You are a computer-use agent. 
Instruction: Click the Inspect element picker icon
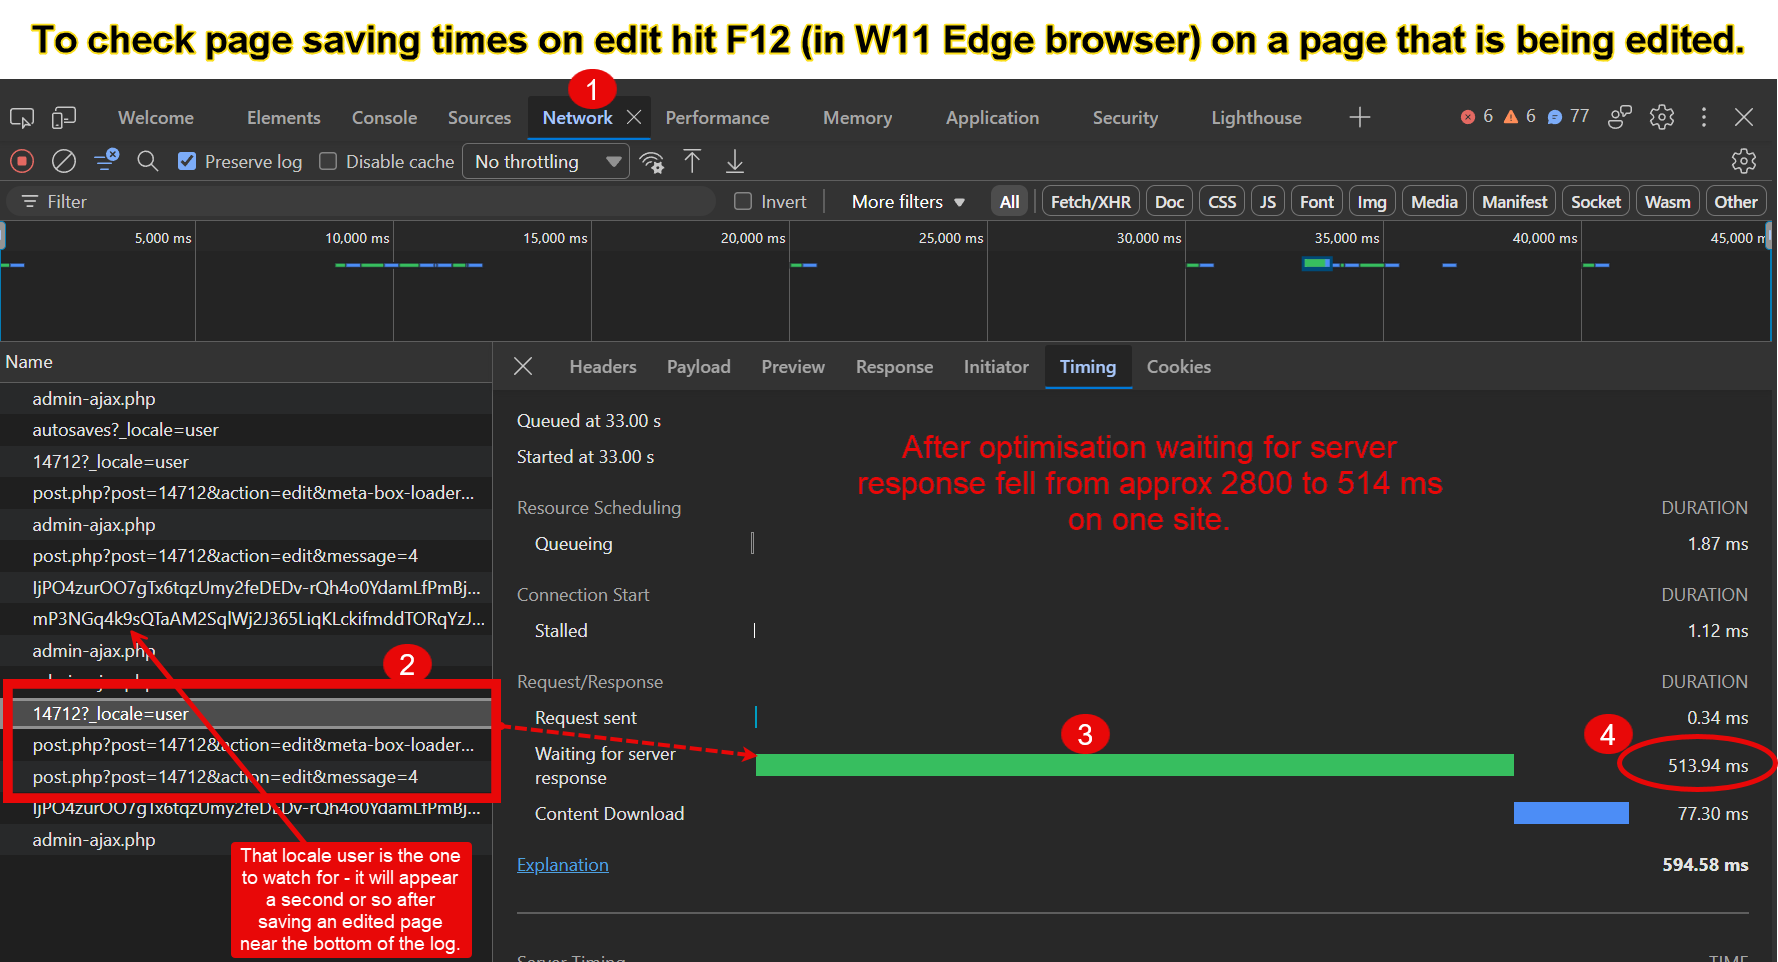[22, 118]
